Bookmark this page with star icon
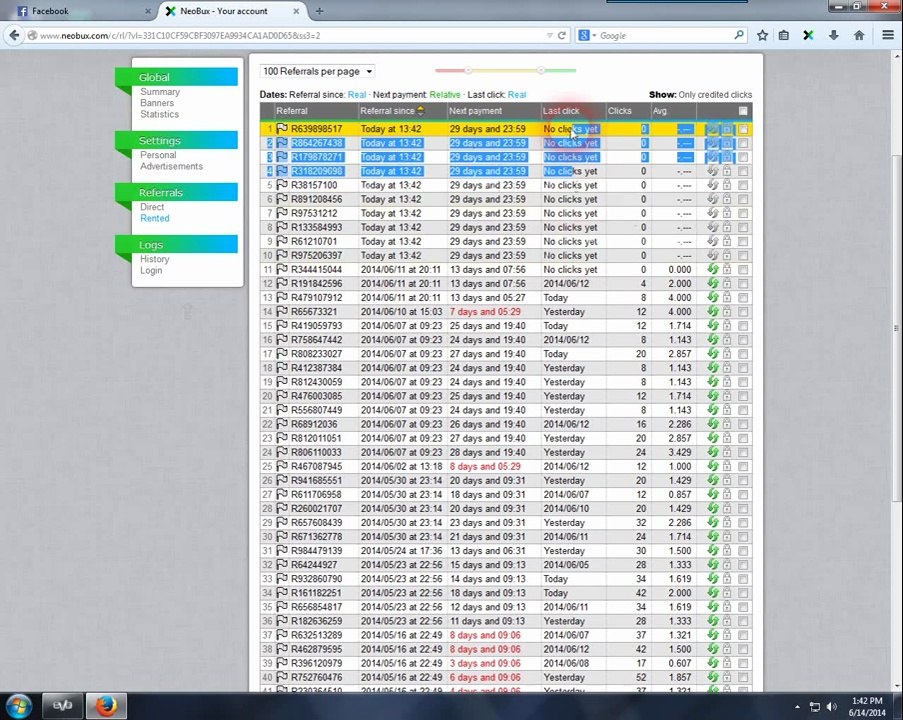Viewport: 903px width, 720px height. (x=762, y=35)
